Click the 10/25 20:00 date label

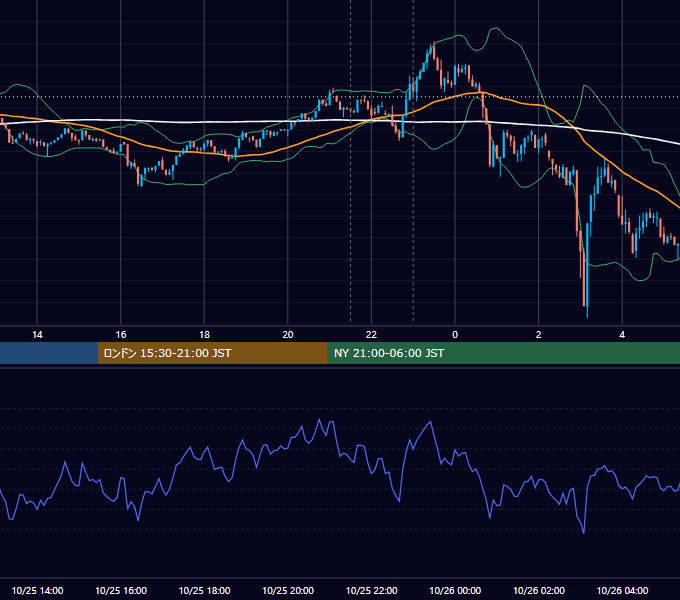(x=288, y=590)
